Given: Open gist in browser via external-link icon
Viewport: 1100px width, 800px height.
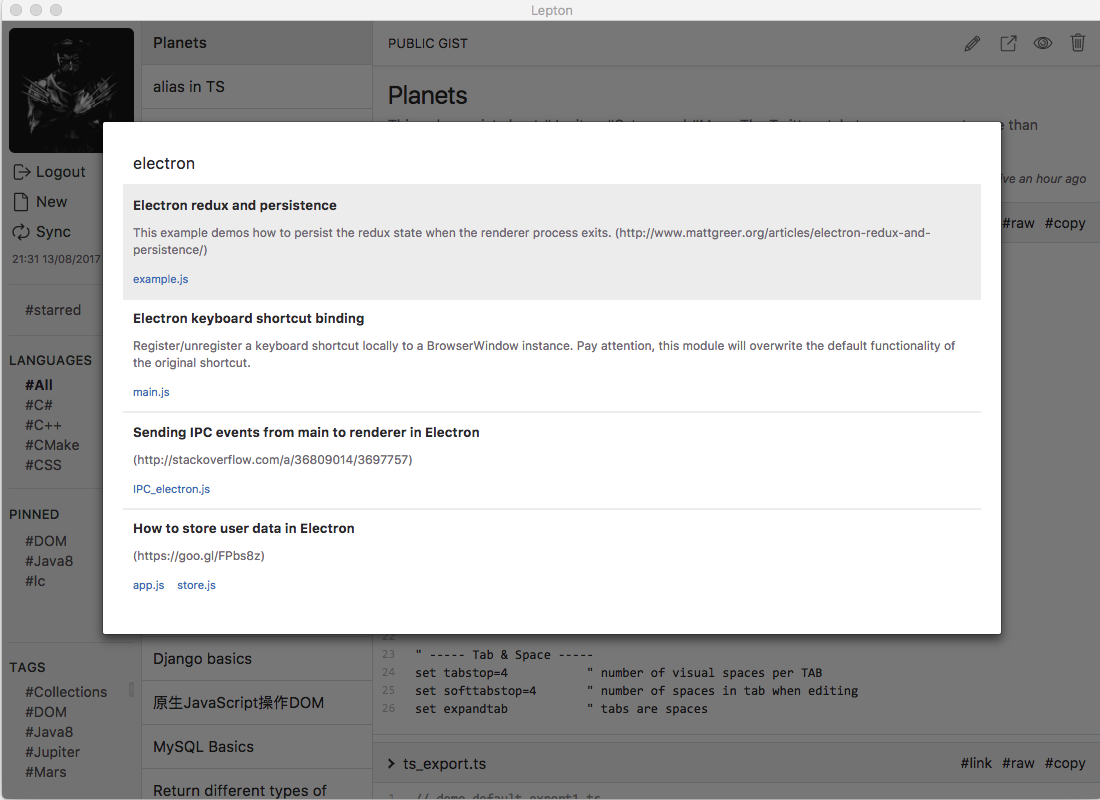Looking at the screenshot, I should (1008, 44).
